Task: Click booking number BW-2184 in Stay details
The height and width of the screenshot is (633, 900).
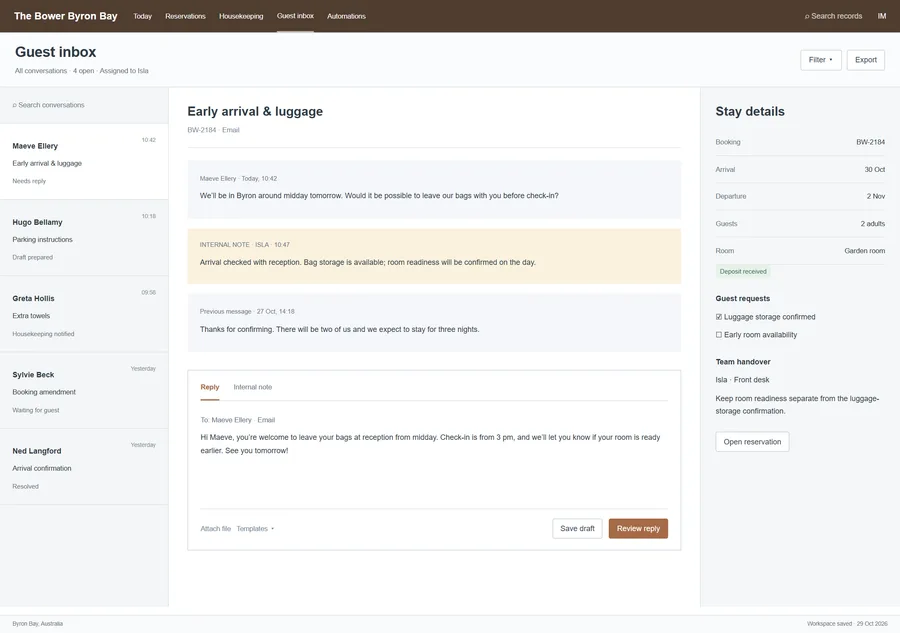Action: 870,142
